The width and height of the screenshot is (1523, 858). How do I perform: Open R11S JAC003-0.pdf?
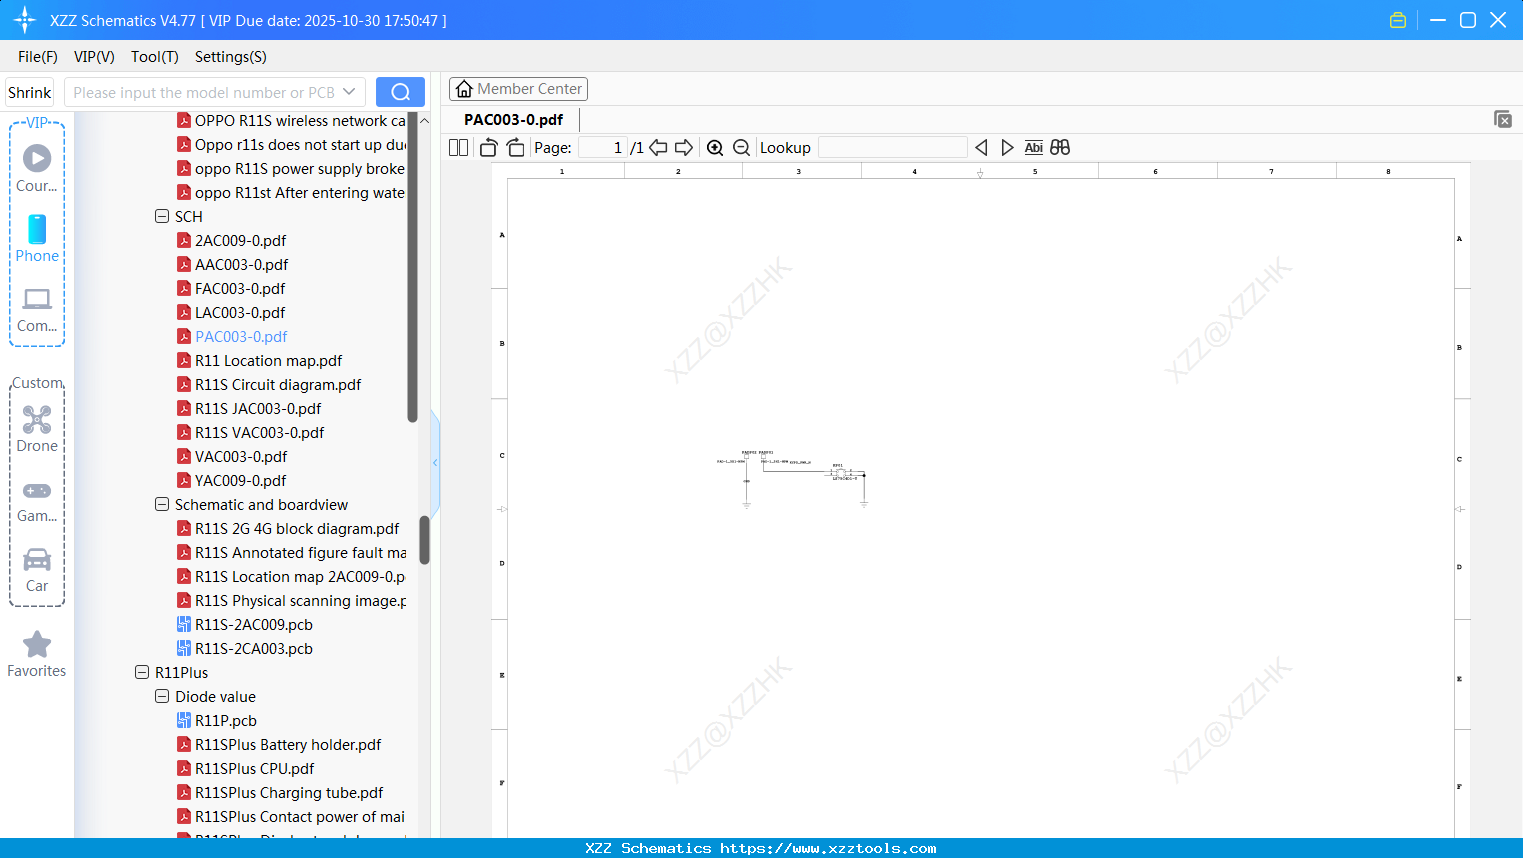tap(258, 408)
